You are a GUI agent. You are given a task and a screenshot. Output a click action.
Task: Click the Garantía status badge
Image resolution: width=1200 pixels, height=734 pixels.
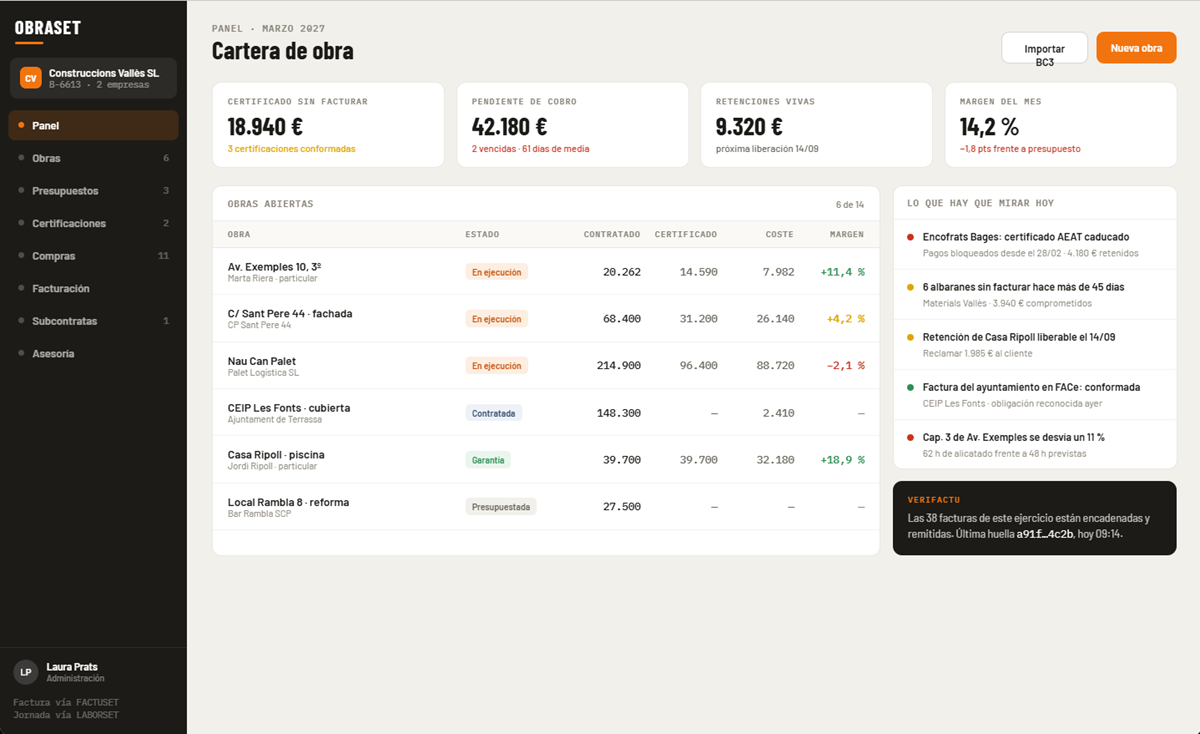[x=488, y=460]
